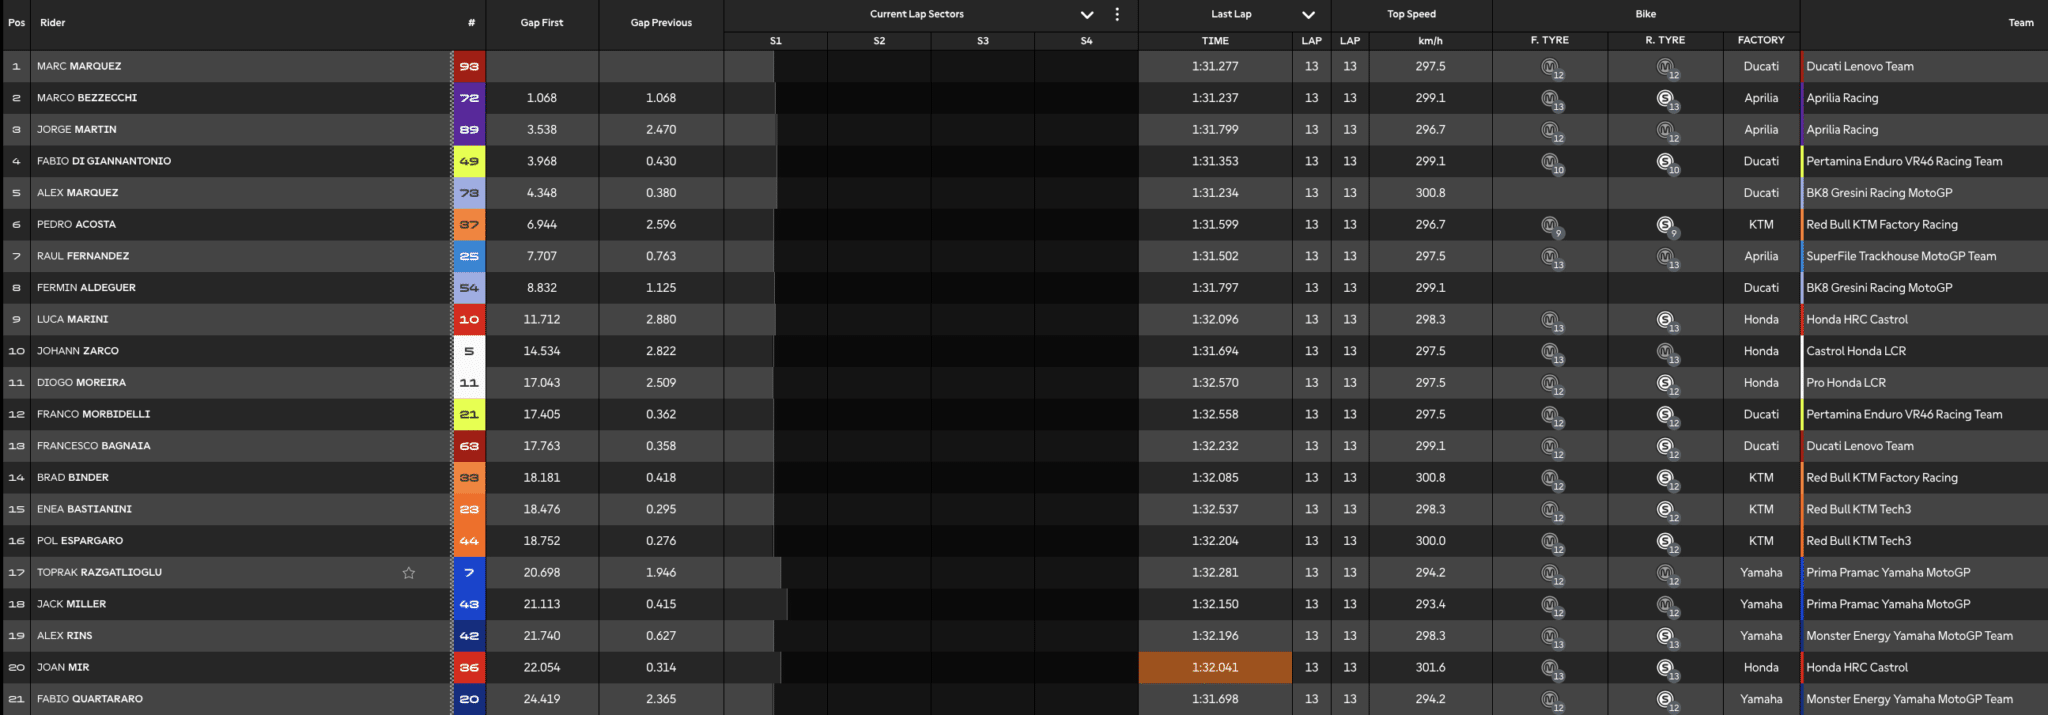Click Marc Marquez's rear tyre icon
This screenshot has height=715, width=2048.
[x=1667, y=68]
